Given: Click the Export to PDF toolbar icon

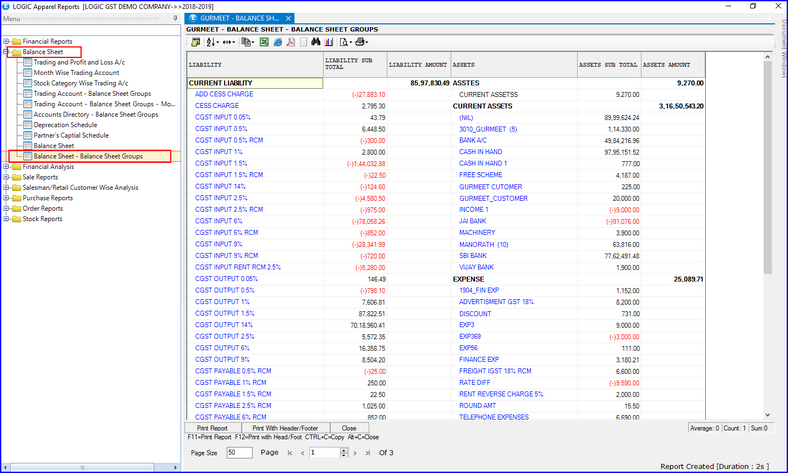Looking at the screenshot, I should pyautogui.click(x=290, y=42).
